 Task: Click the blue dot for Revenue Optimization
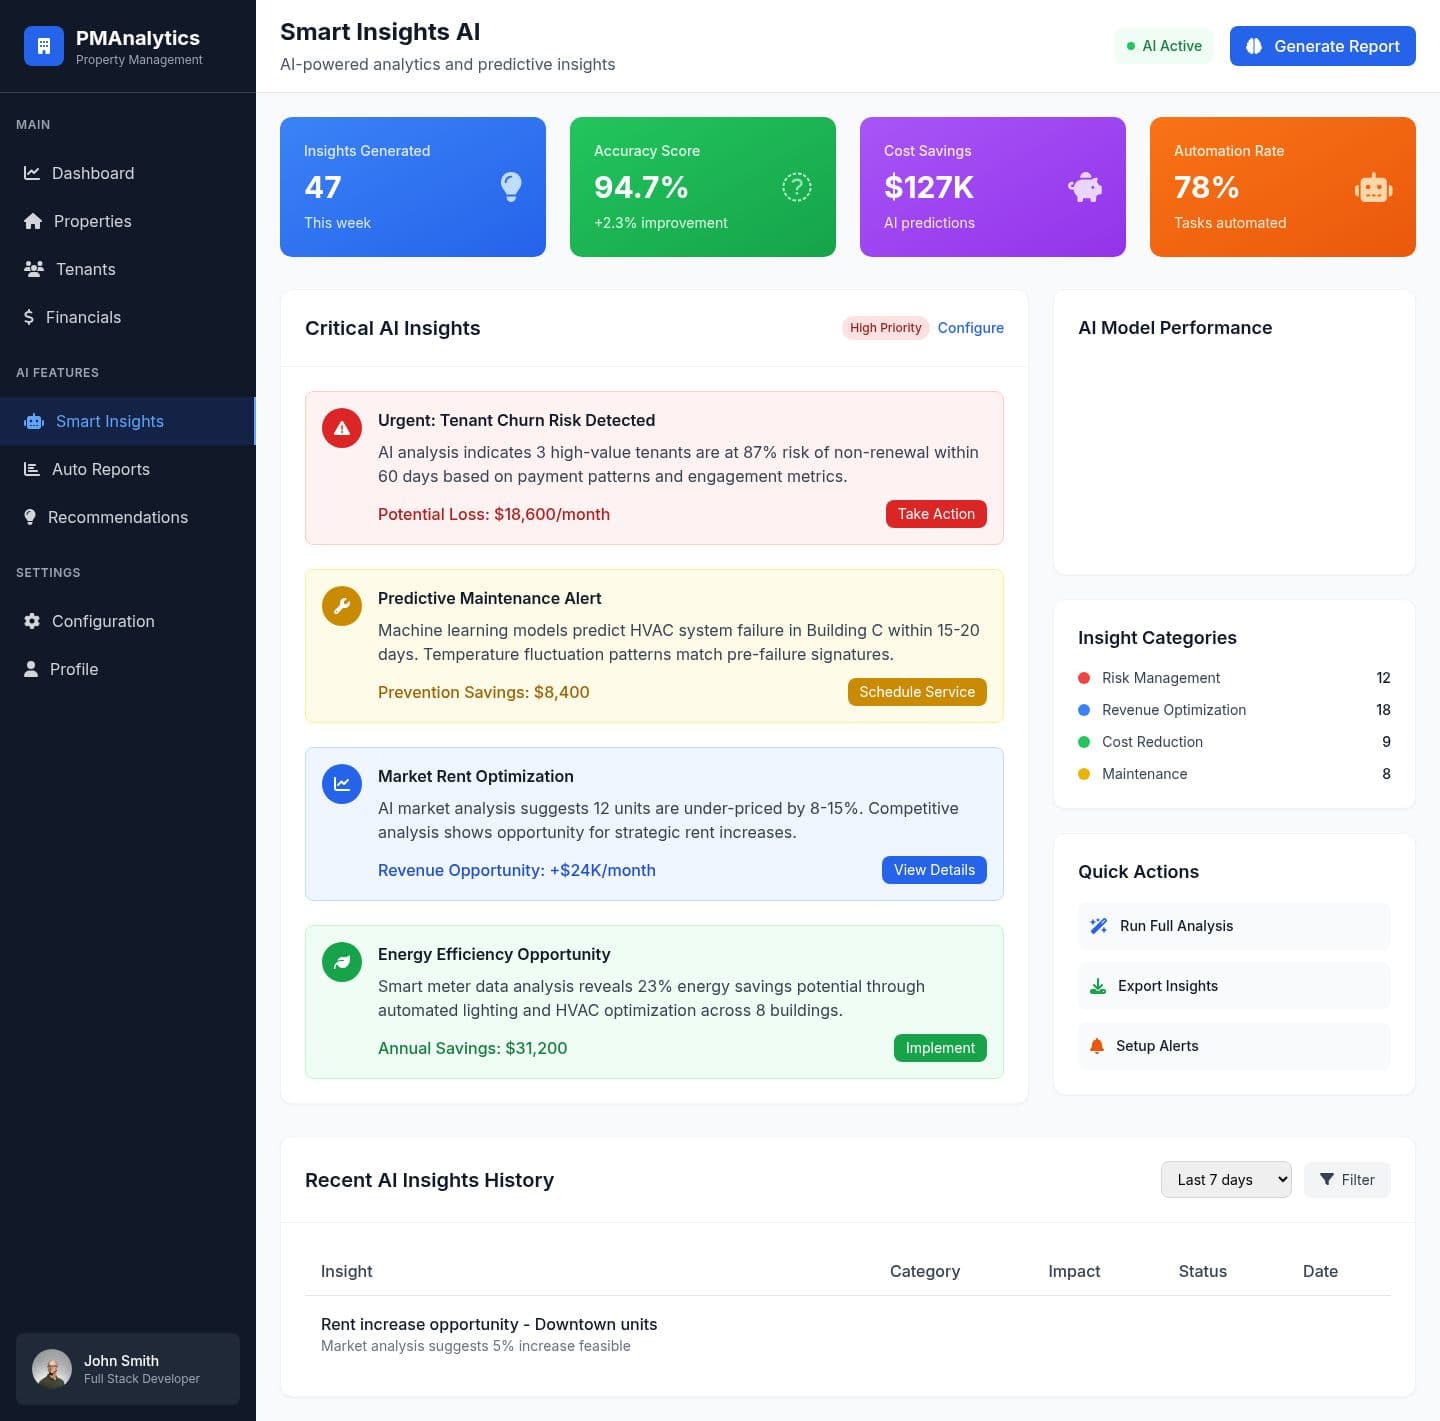point(1084,710)
